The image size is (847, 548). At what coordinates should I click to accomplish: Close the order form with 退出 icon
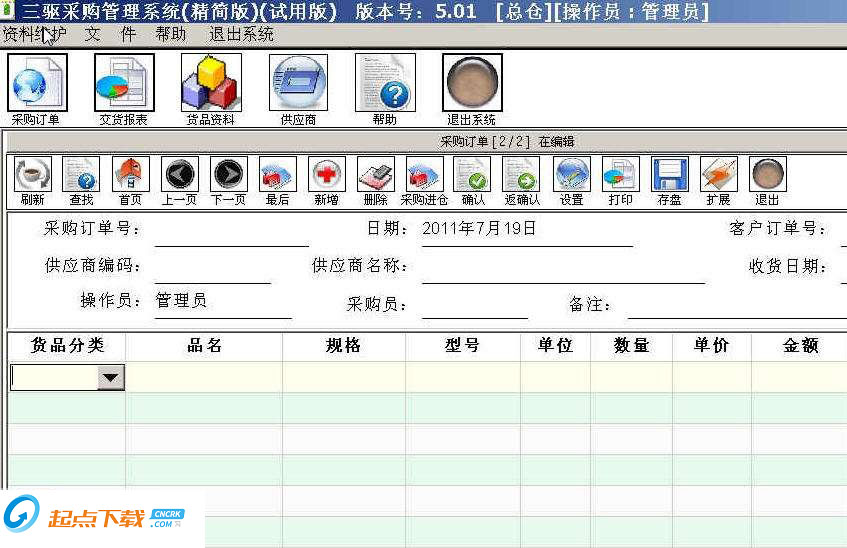[x=768, y=174]
